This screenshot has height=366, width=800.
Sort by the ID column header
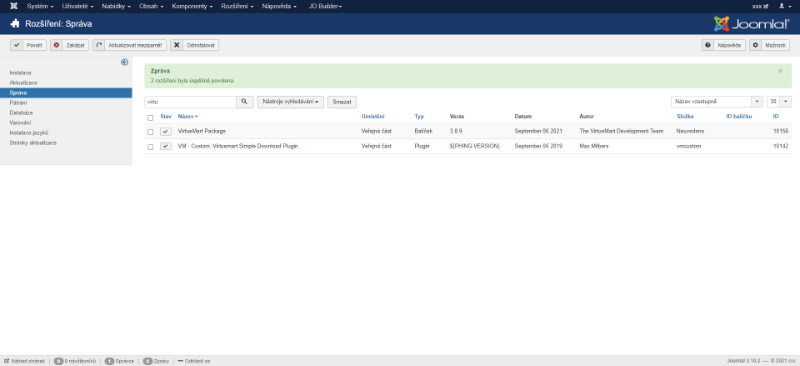point(776,116)
